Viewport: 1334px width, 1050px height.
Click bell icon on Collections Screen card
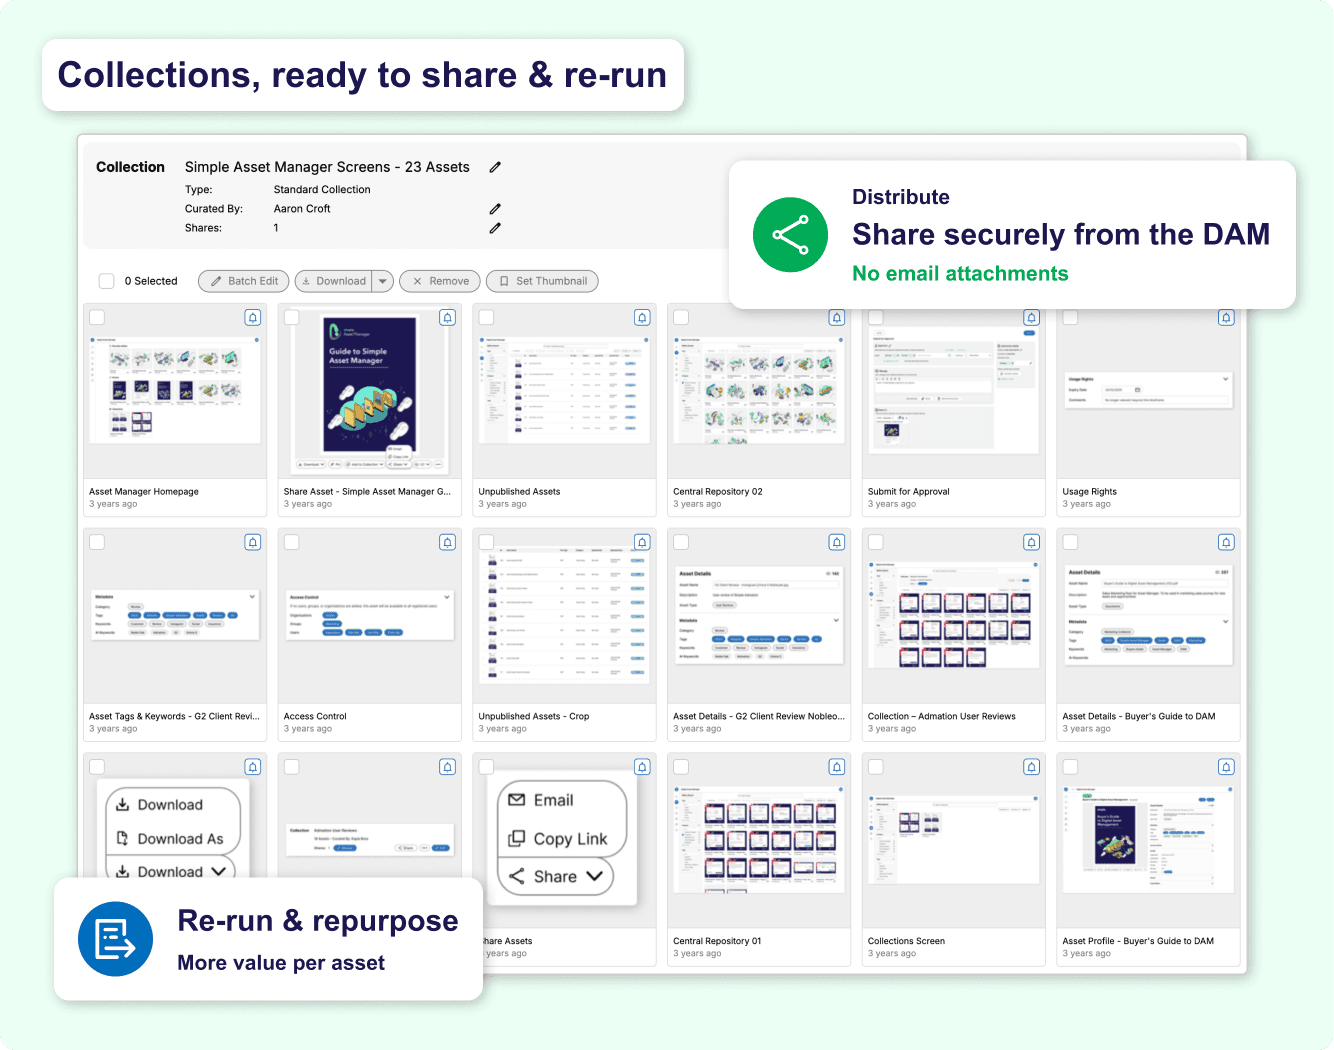coord(1031,767)
